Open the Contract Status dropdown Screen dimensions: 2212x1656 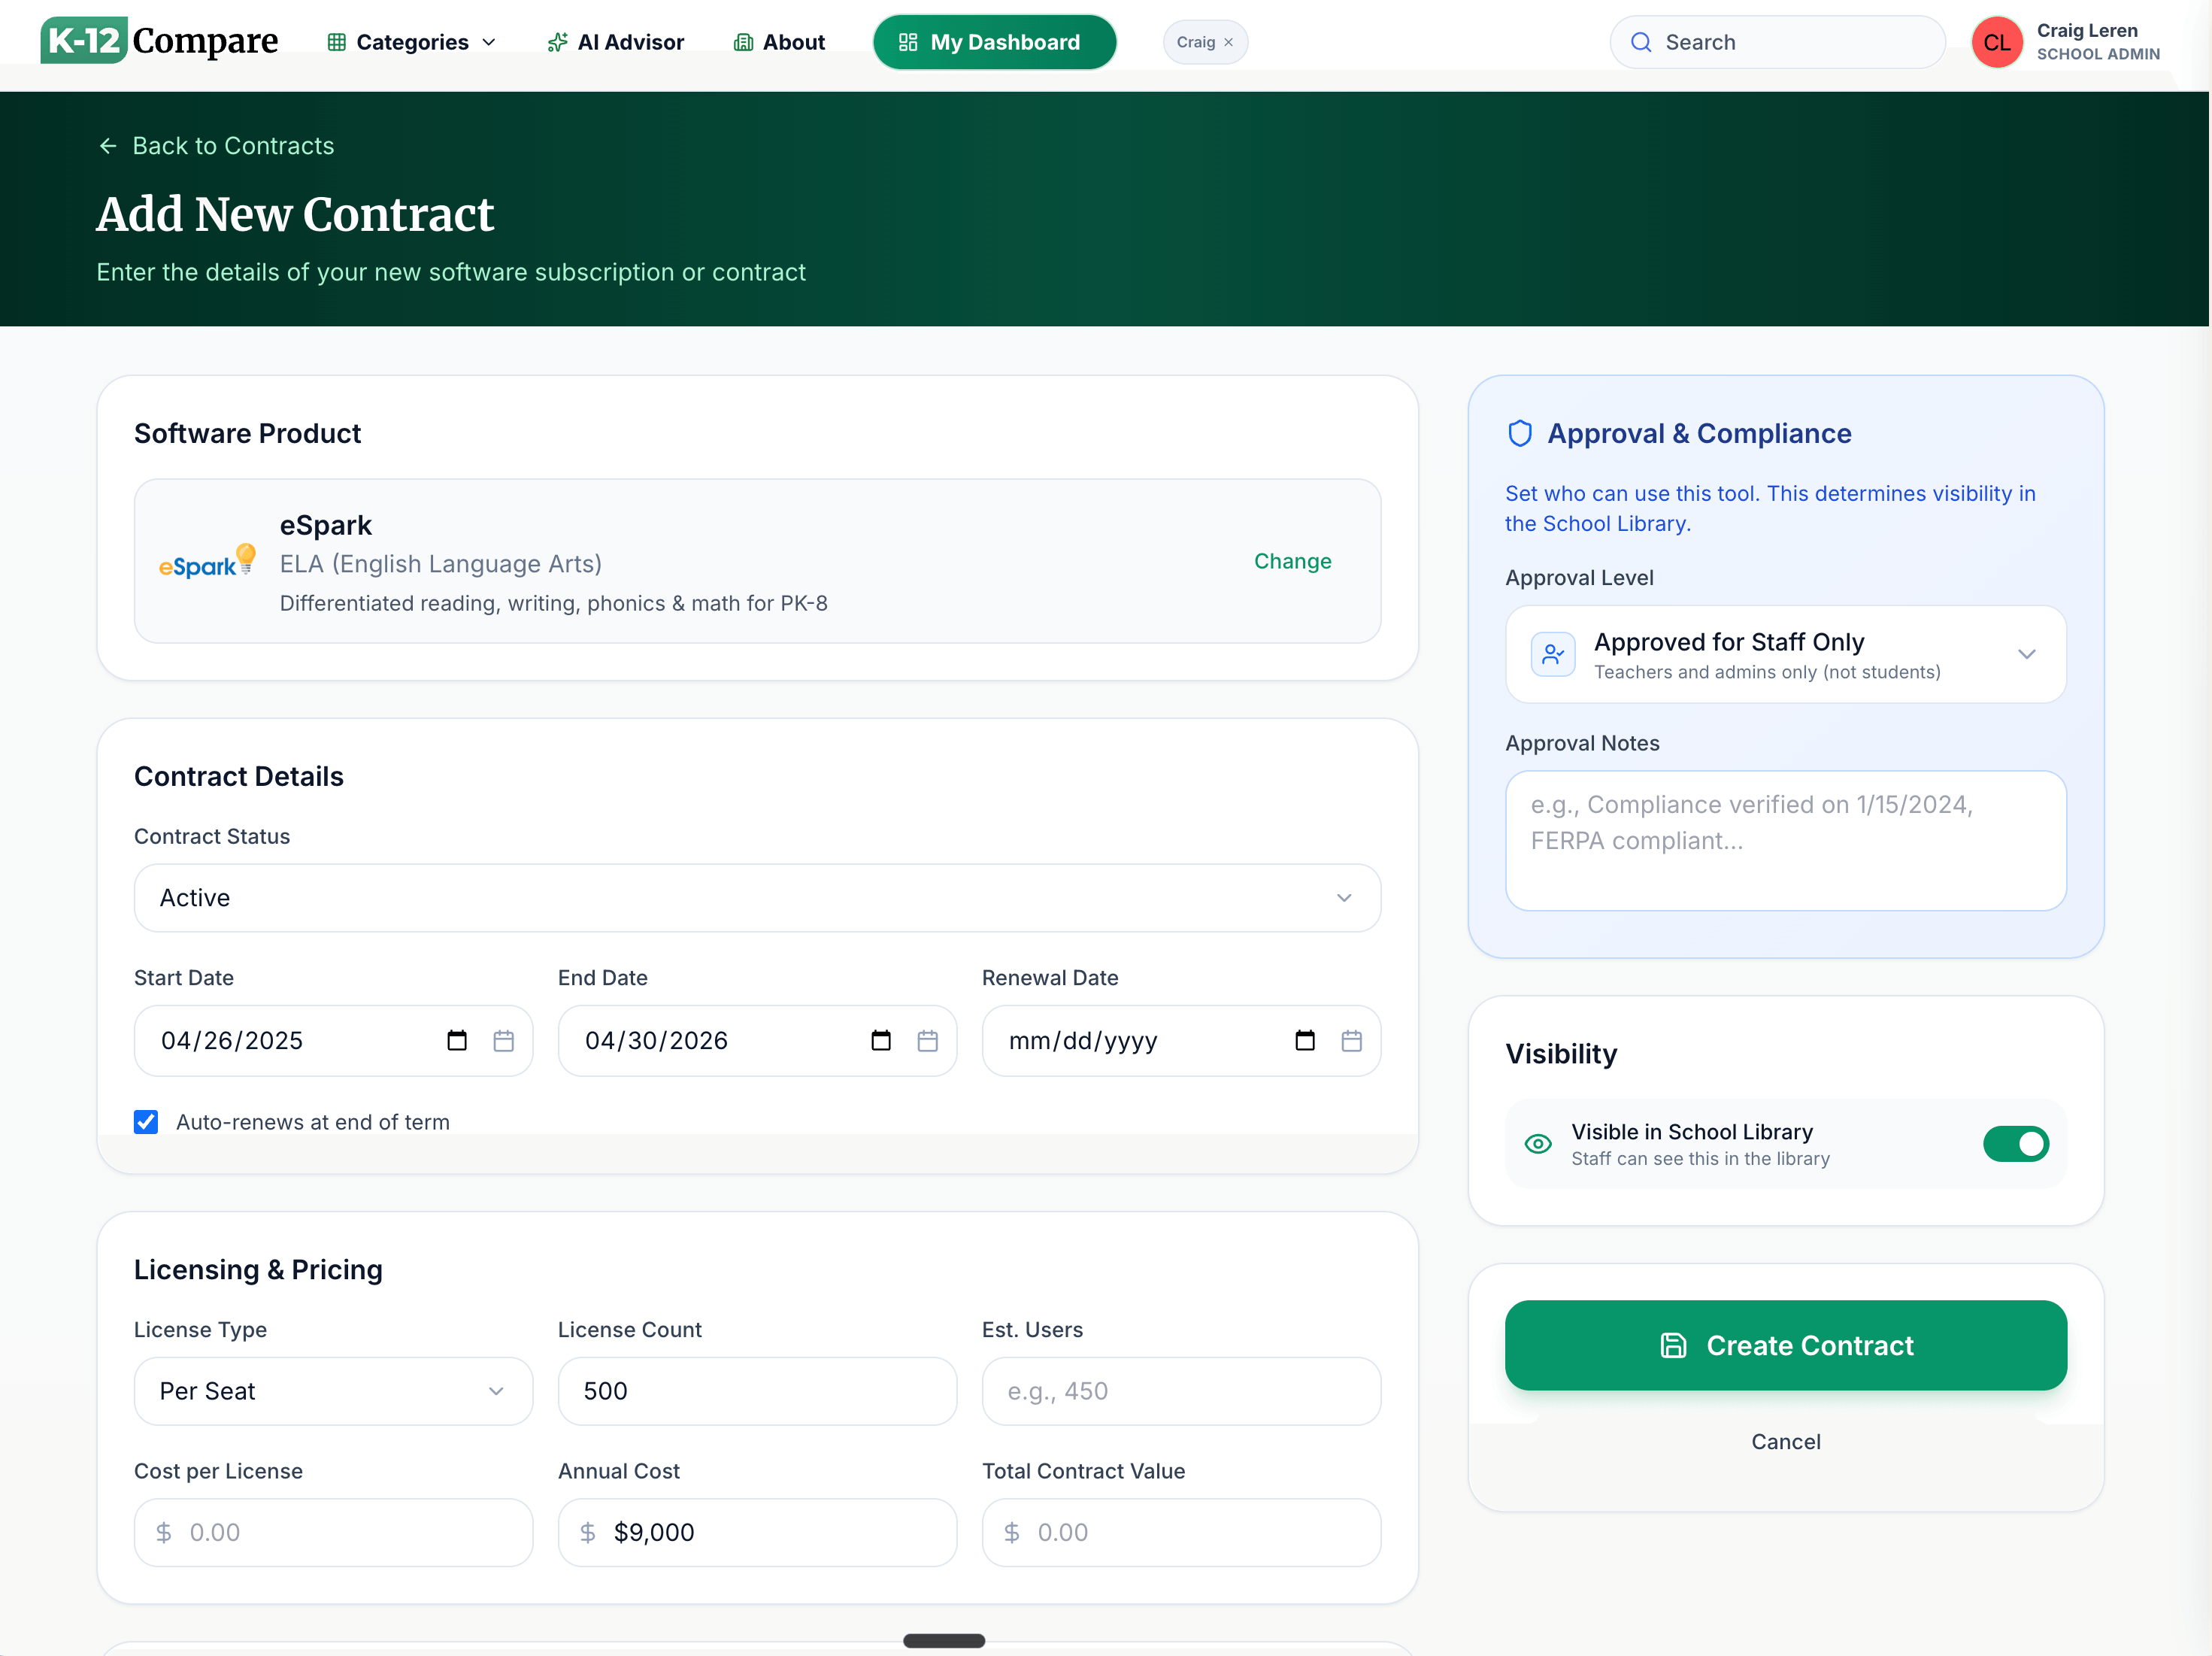tap(757, 897)
